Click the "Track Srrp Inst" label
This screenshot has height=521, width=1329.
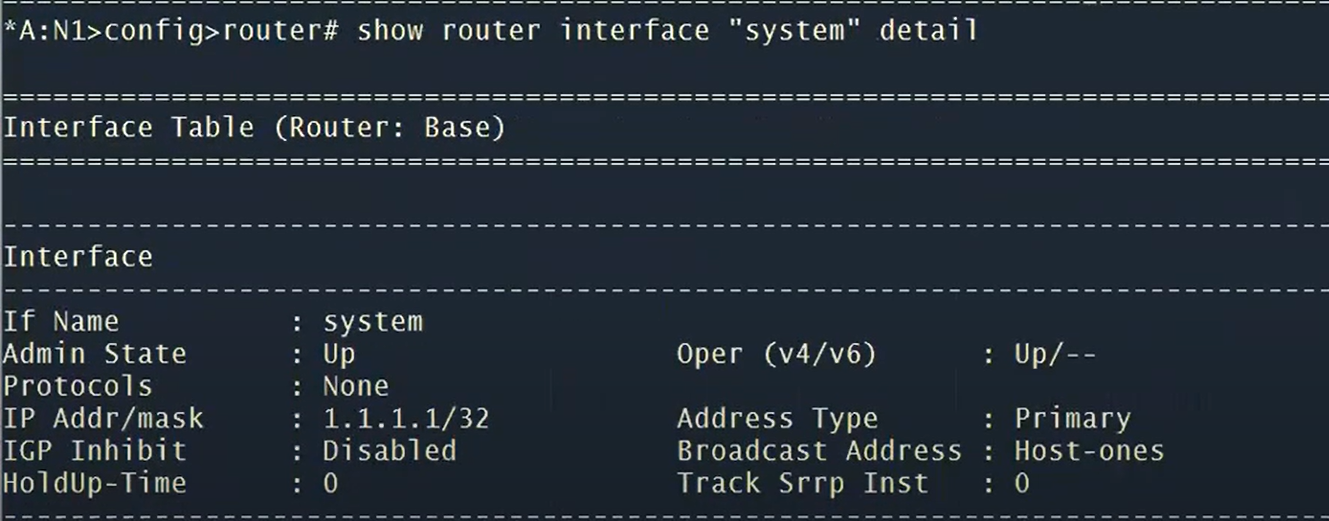tap(802, 483)
